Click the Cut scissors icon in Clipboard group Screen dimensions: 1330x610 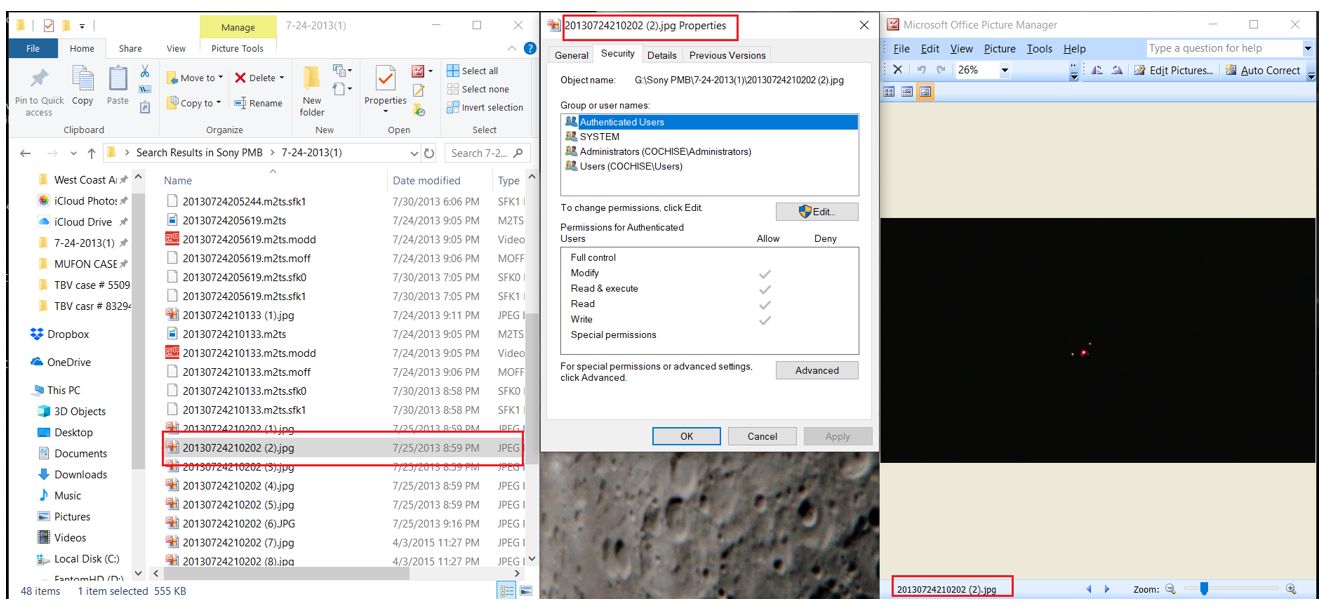click(145, 71)
